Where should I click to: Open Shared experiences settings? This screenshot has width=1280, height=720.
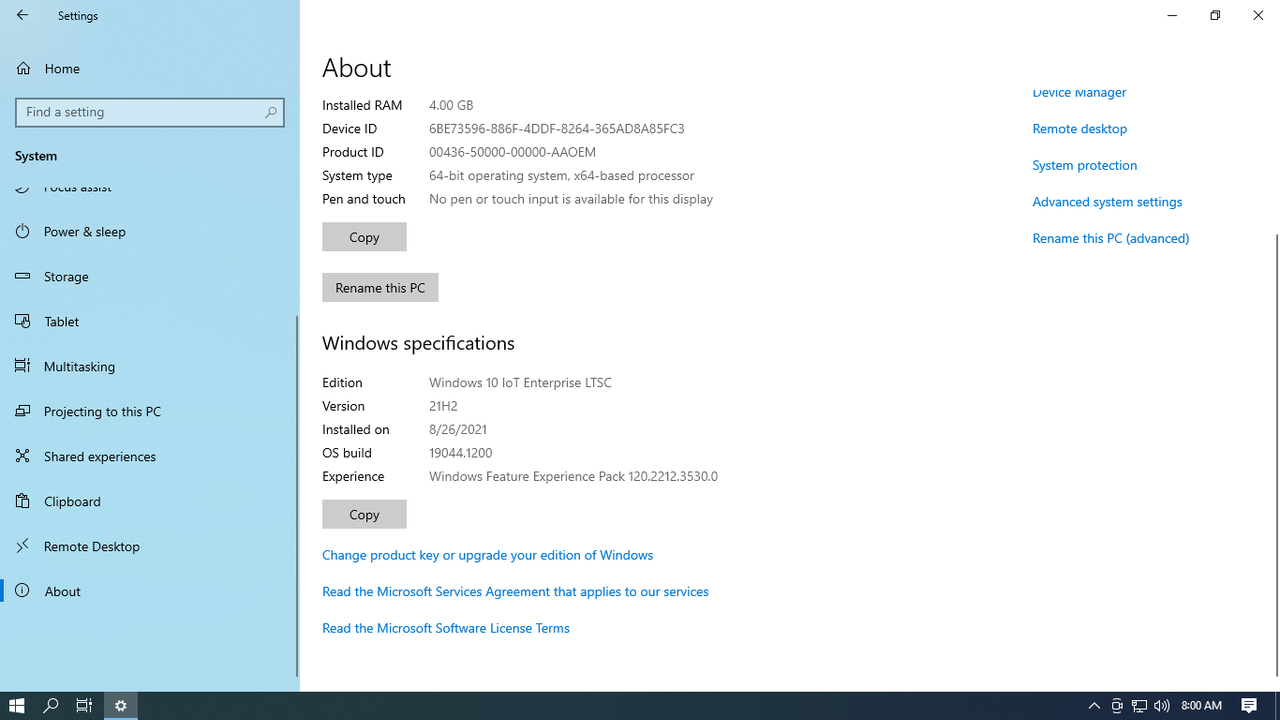149,456
